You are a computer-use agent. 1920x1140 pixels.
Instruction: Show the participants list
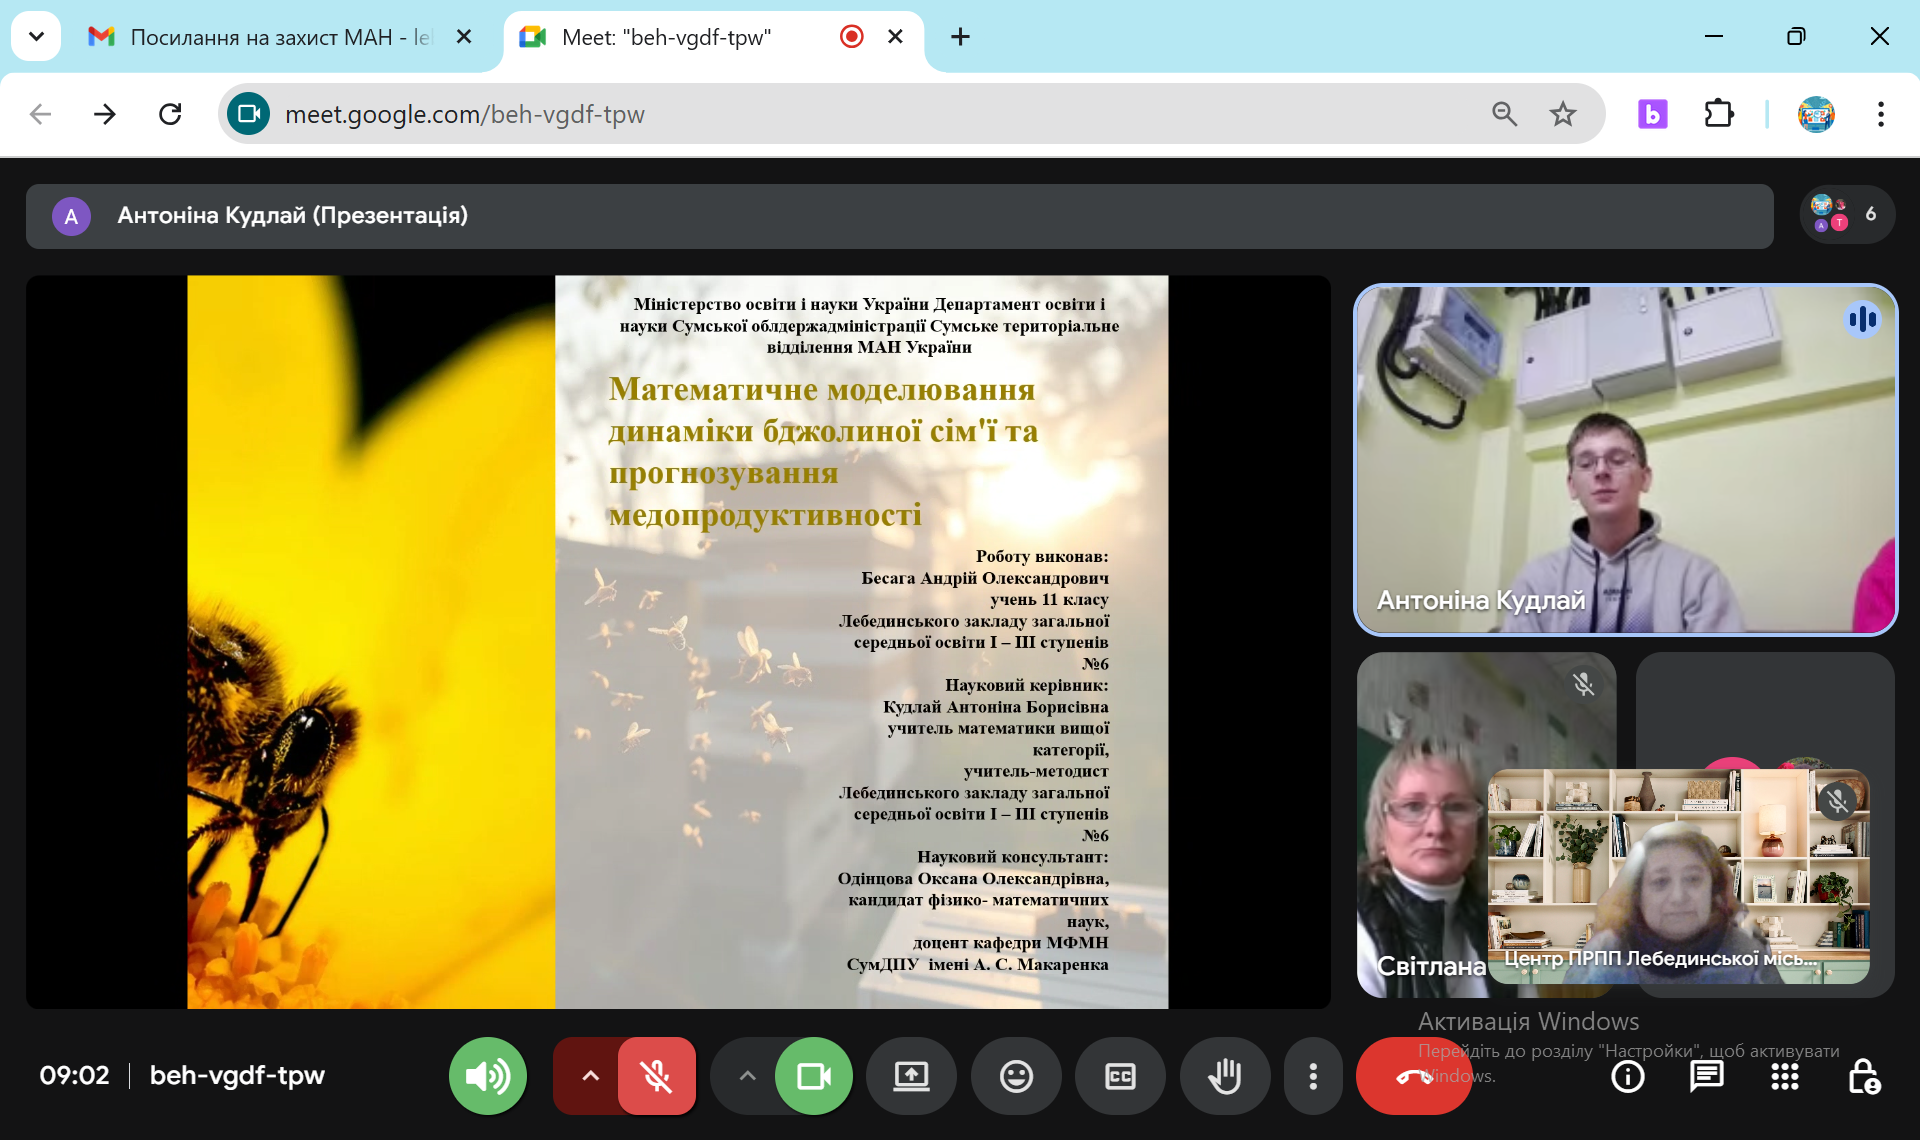tap(1846, 214)
